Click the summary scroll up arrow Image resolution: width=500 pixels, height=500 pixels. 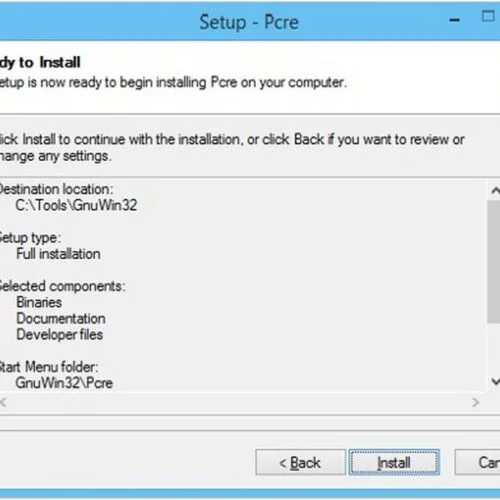(x=495, y=191)
